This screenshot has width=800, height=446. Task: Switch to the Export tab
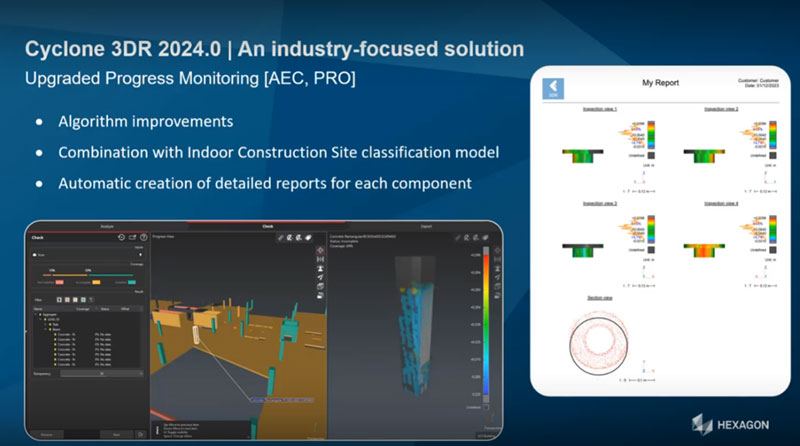pos(426,226)
